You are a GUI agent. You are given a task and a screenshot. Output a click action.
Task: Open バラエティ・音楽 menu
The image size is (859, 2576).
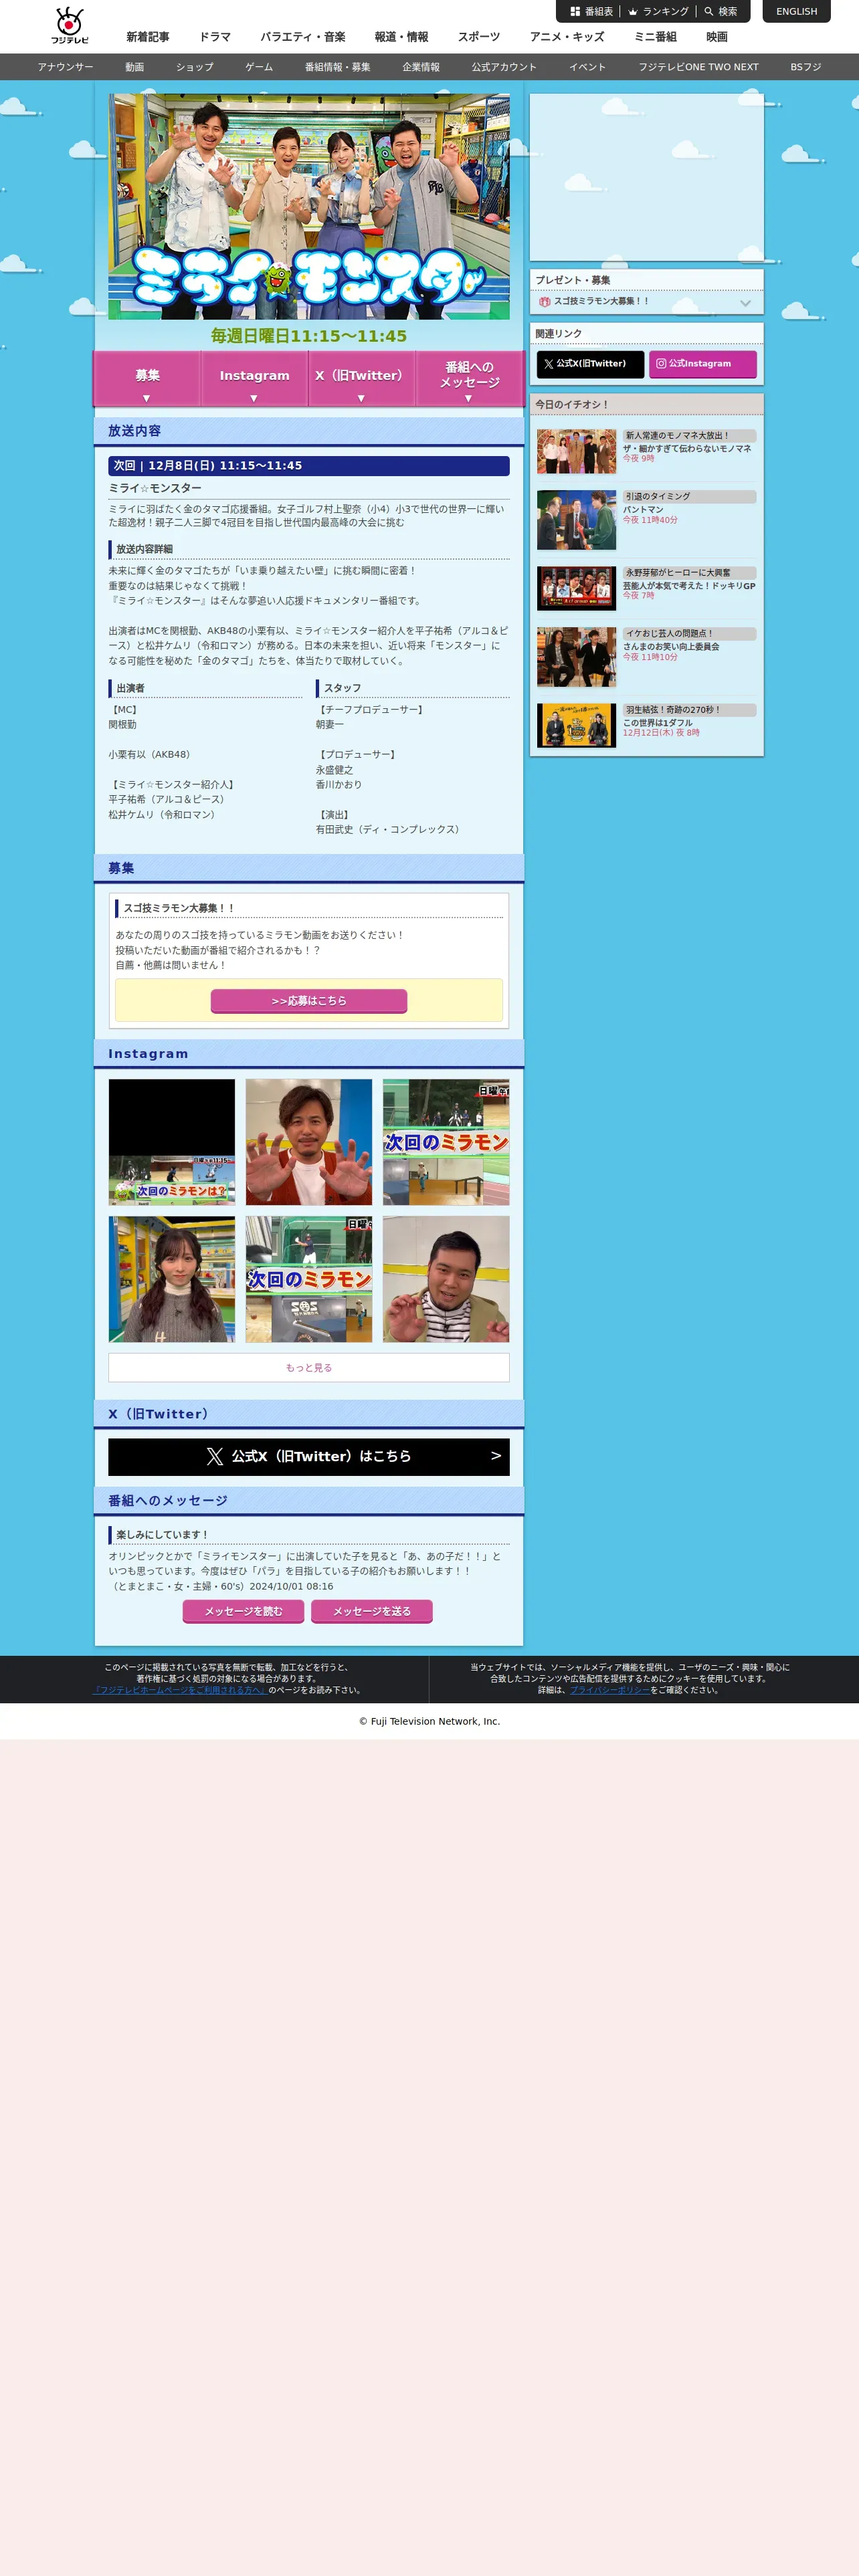tap(303, 37)
